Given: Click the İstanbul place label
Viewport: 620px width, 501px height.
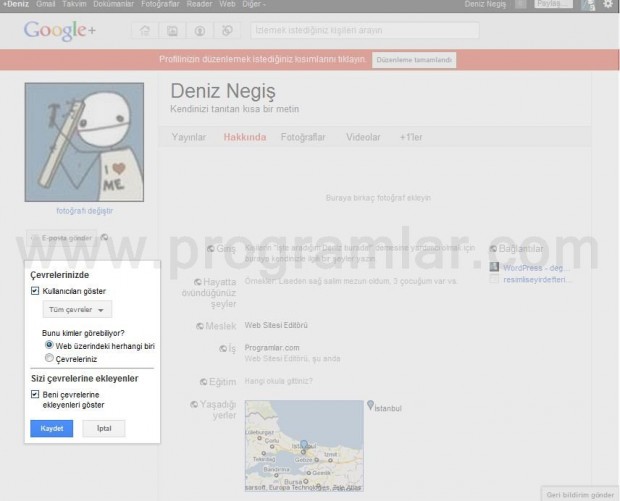Looking at the screenshot, I should click(x=388, y=408).
